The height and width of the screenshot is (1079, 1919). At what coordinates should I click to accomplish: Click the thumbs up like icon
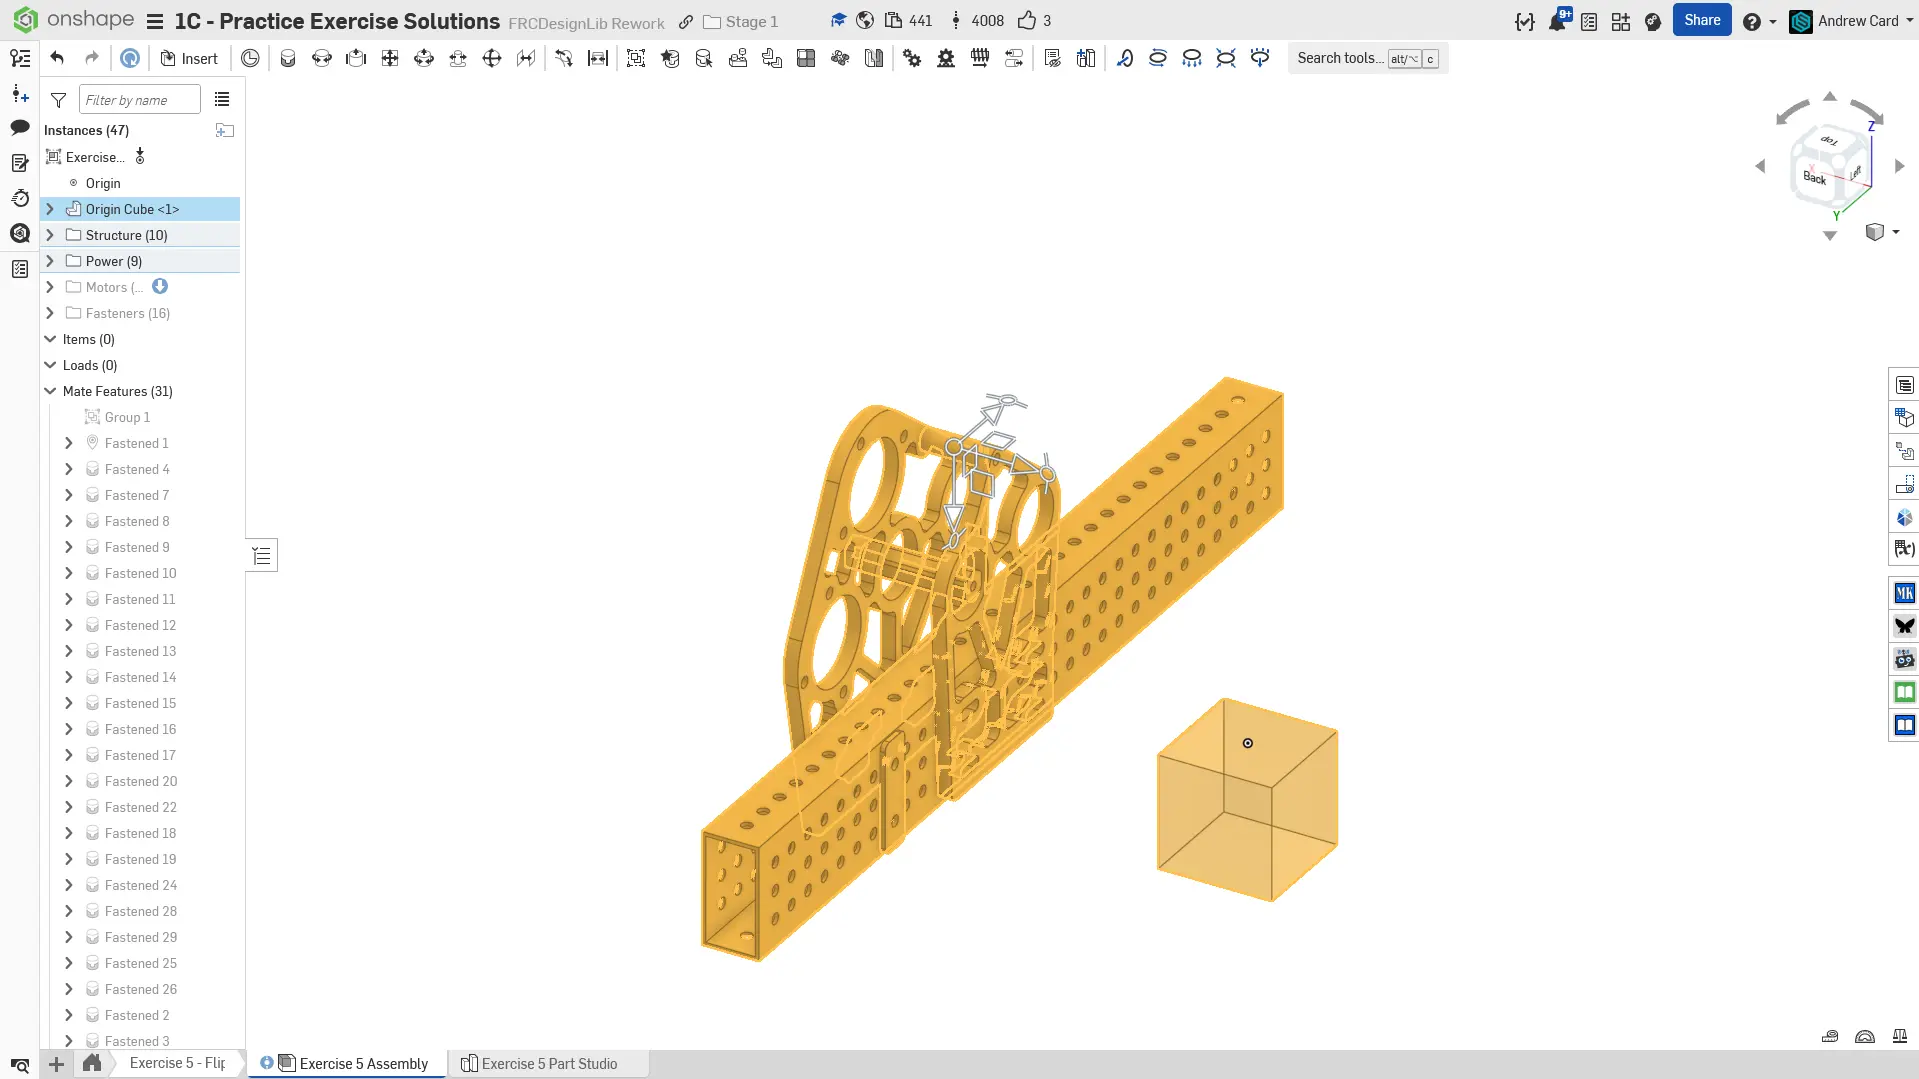pyautogui.click(x=1027, y=21)
